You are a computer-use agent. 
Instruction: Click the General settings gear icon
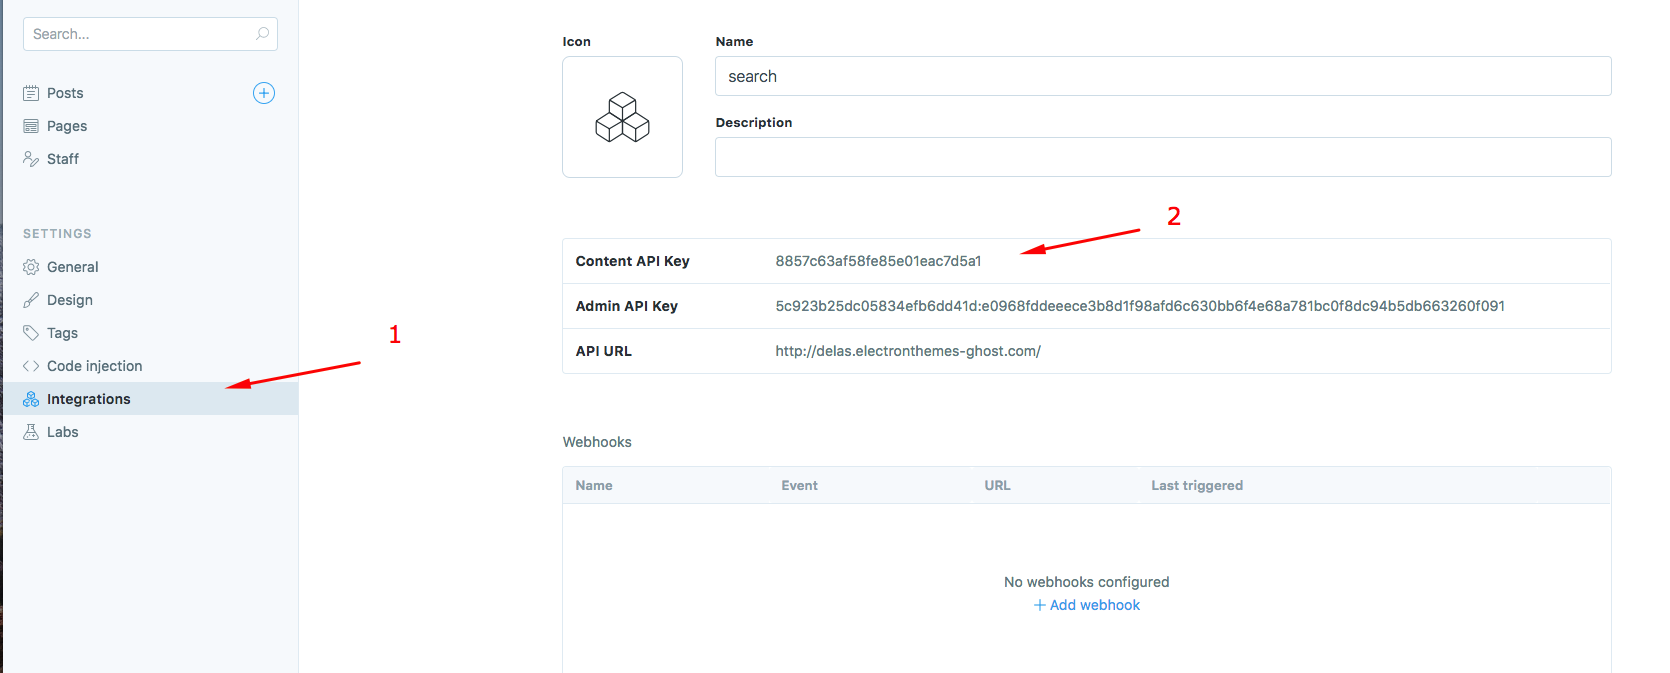click(x=31, y=267)
